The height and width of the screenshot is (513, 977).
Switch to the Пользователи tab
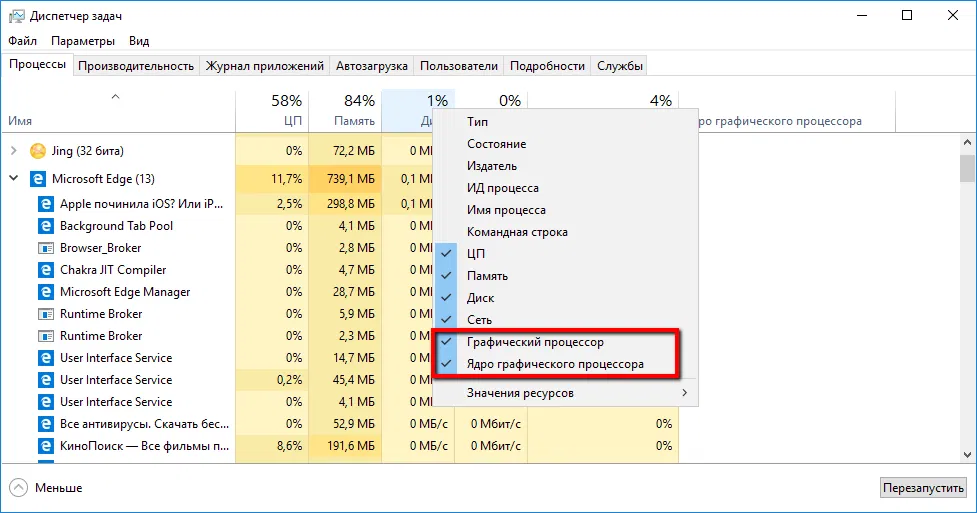click(x=459, y=66)
